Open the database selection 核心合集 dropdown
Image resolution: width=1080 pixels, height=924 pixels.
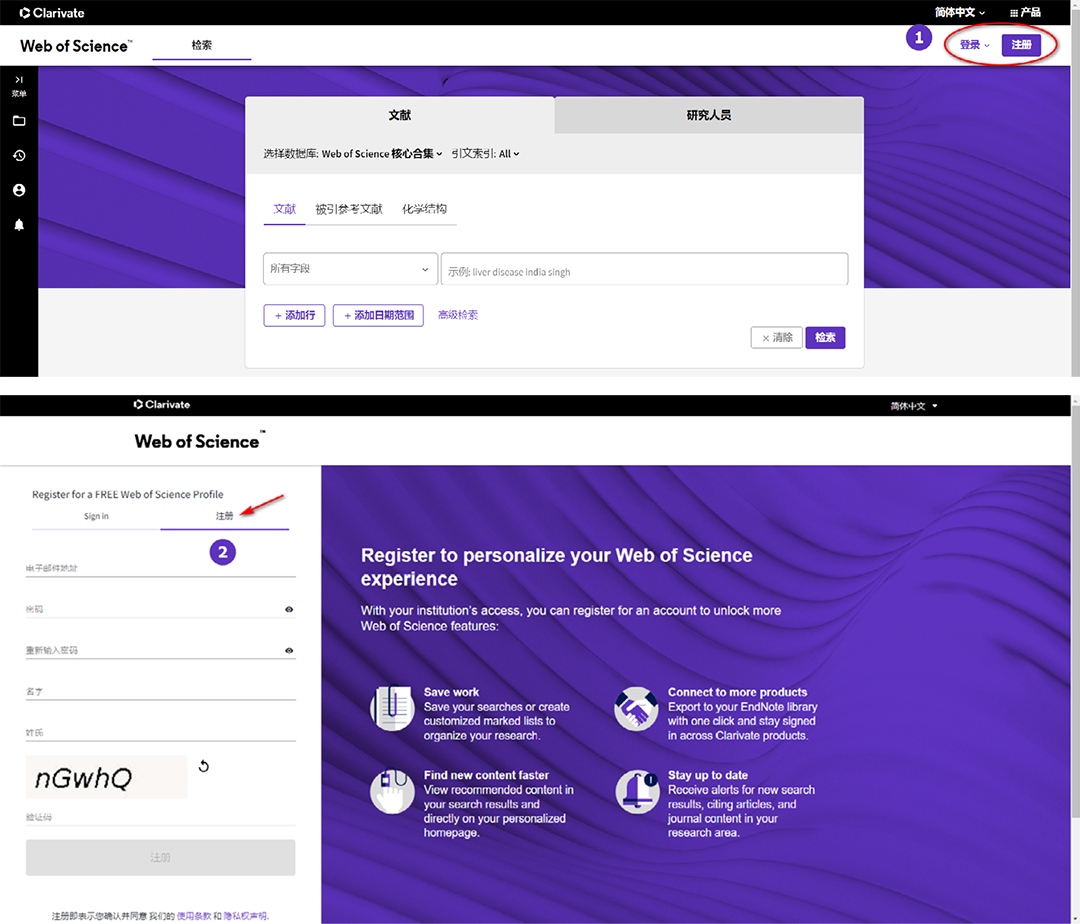pos(382,154)
